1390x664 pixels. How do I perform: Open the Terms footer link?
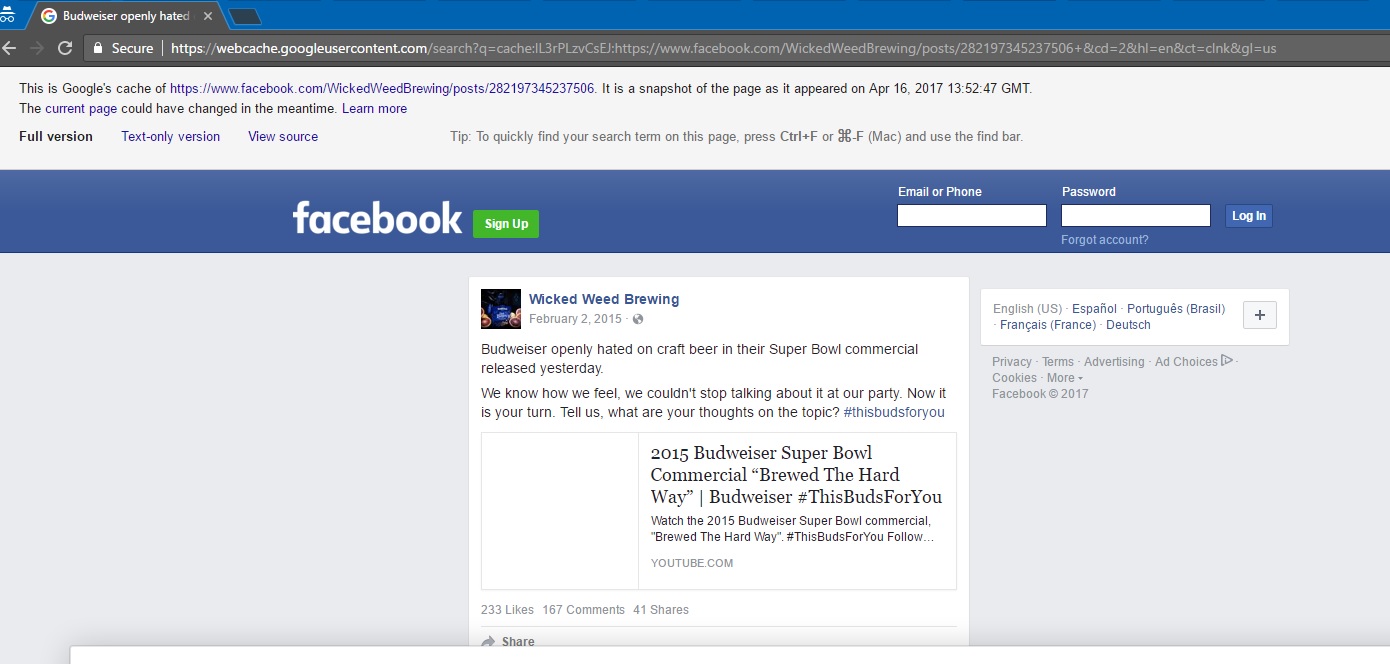tap(1058, 362)
